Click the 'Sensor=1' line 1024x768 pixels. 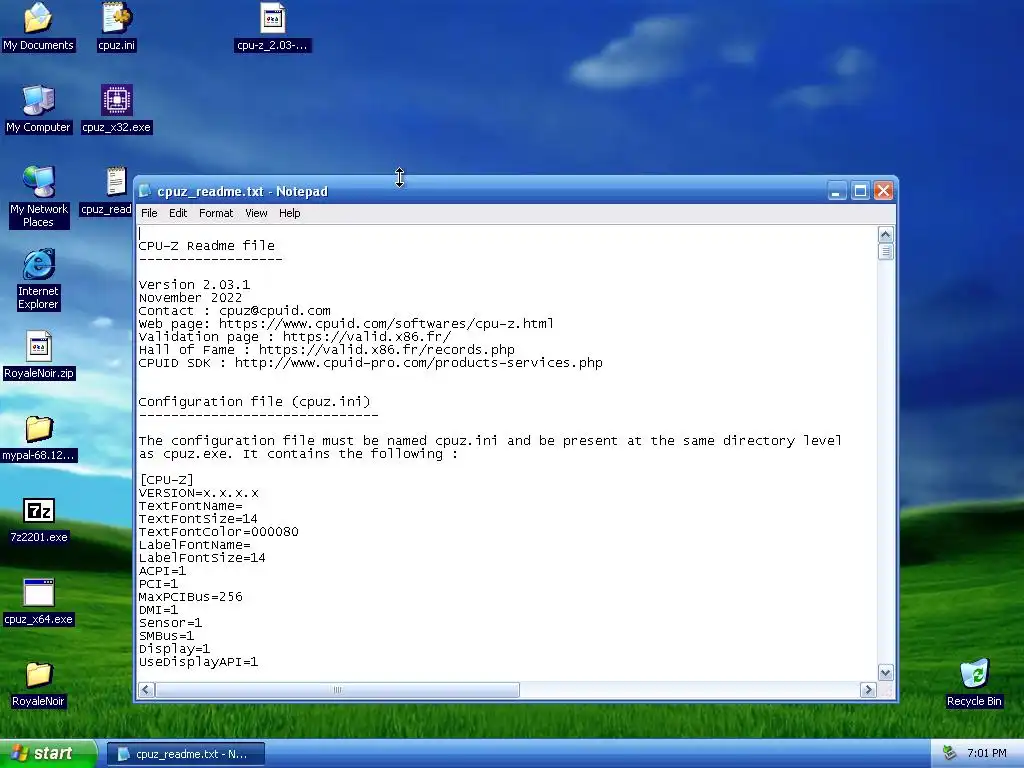click(x=170, y=623)
